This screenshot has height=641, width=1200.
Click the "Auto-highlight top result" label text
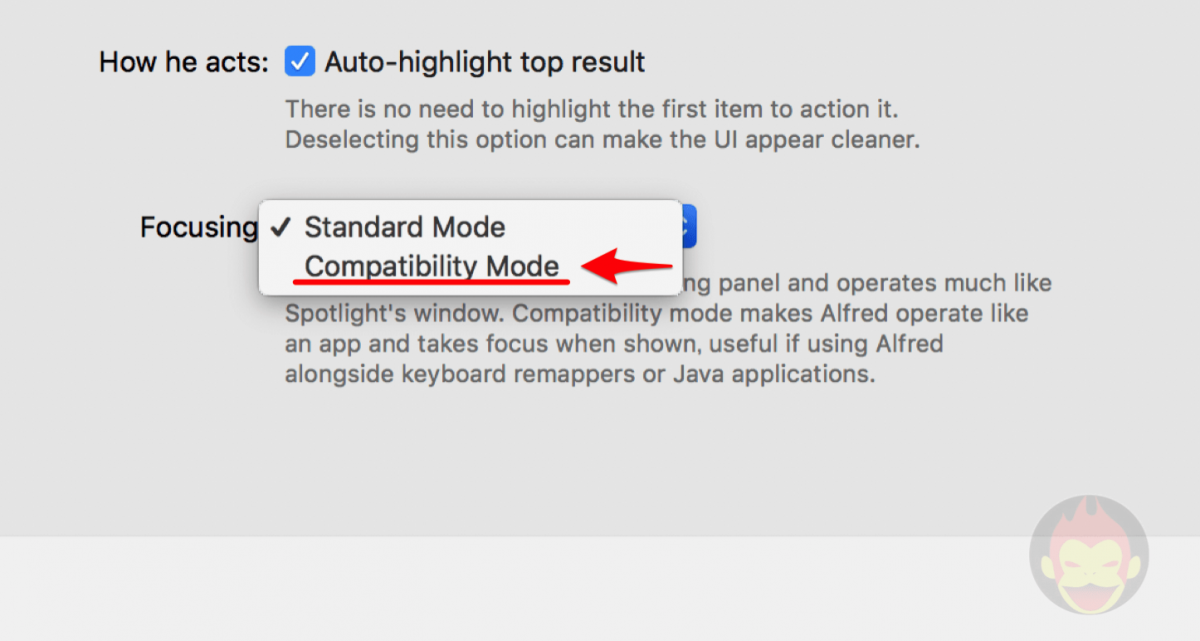[485, 62]
